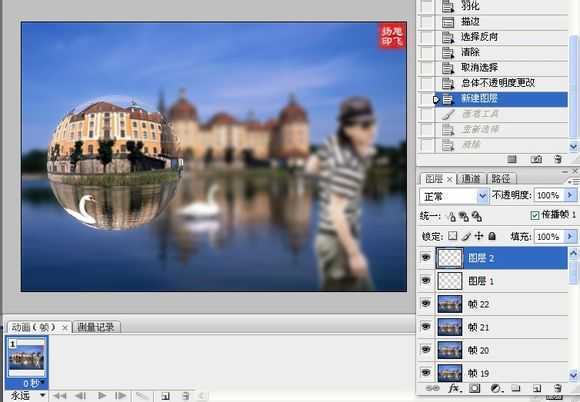The image size is (580, 402).
Task: Hide 图层 2 using its eye icon
Action: tap(426, 257)
